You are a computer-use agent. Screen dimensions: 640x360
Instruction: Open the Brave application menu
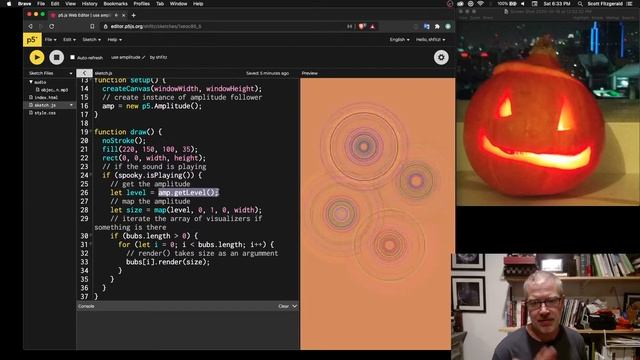(x=24, y=4)
